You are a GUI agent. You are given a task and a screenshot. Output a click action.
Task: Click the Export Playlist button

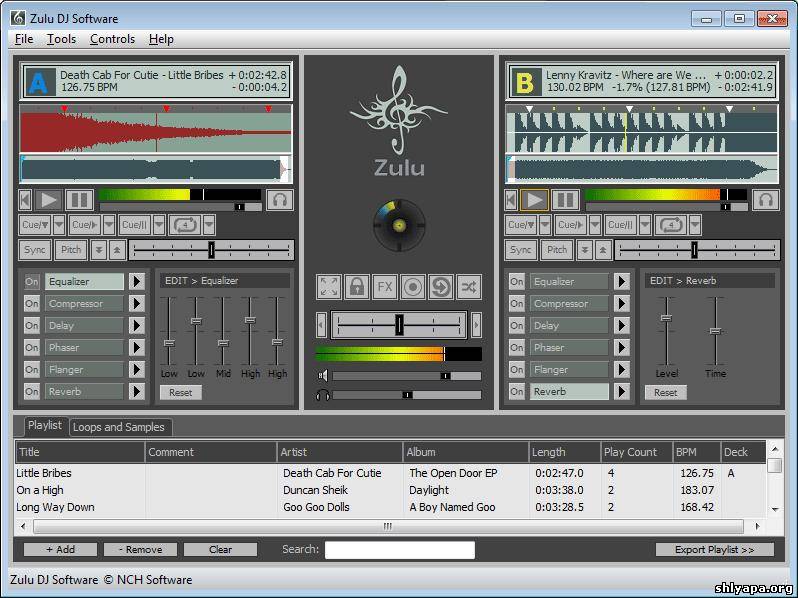714,549
